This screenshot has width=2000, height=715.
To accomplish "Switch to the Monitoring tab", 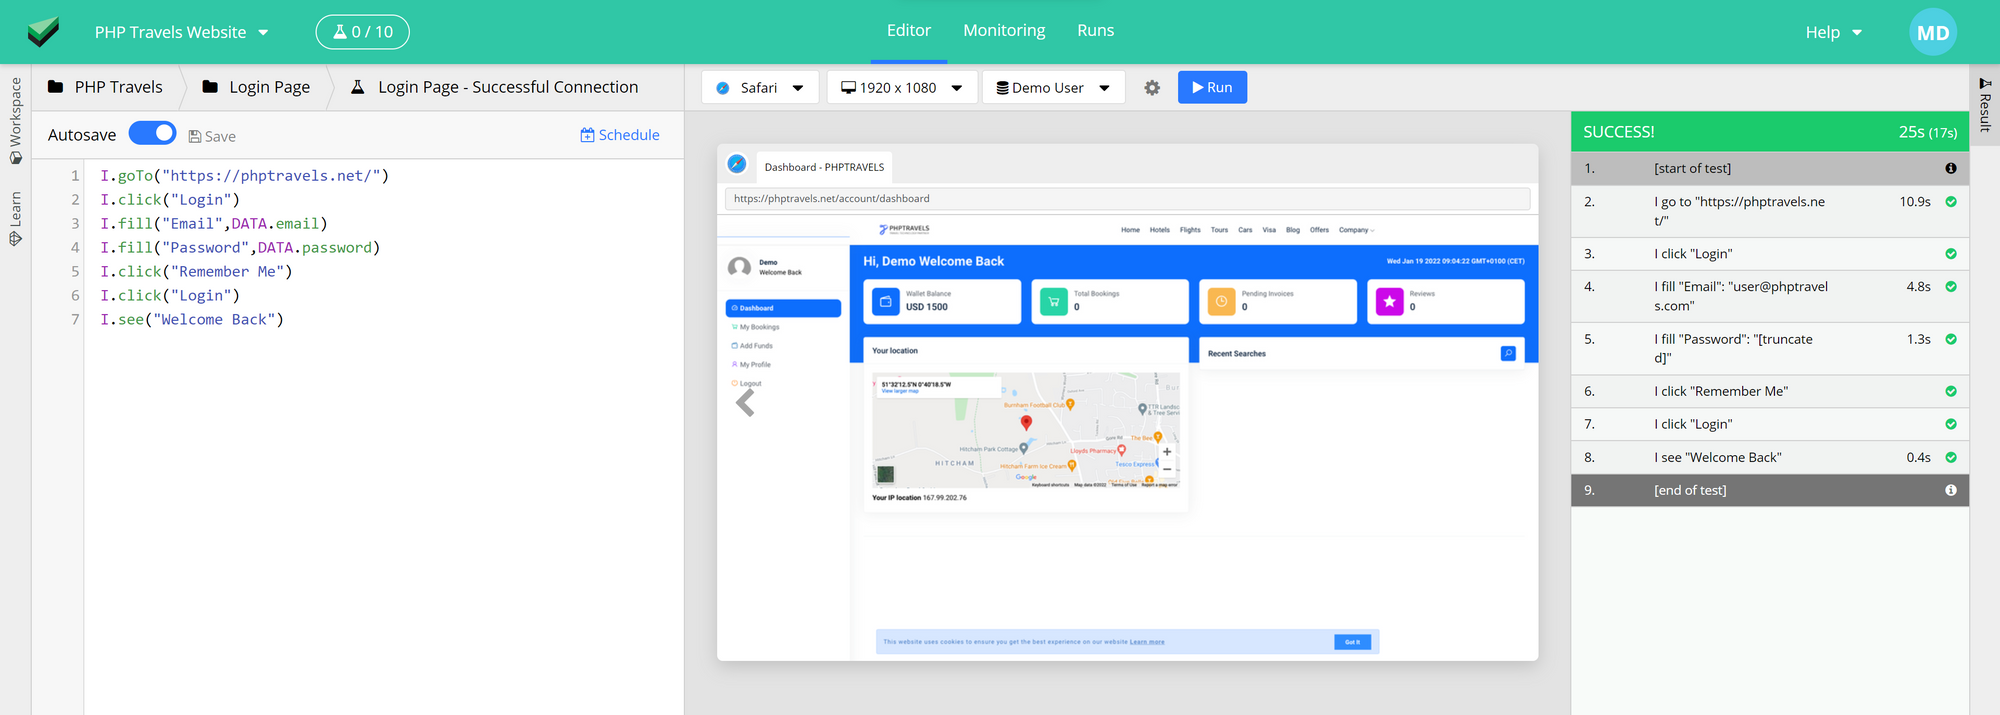I will (x=1004, y=31).
